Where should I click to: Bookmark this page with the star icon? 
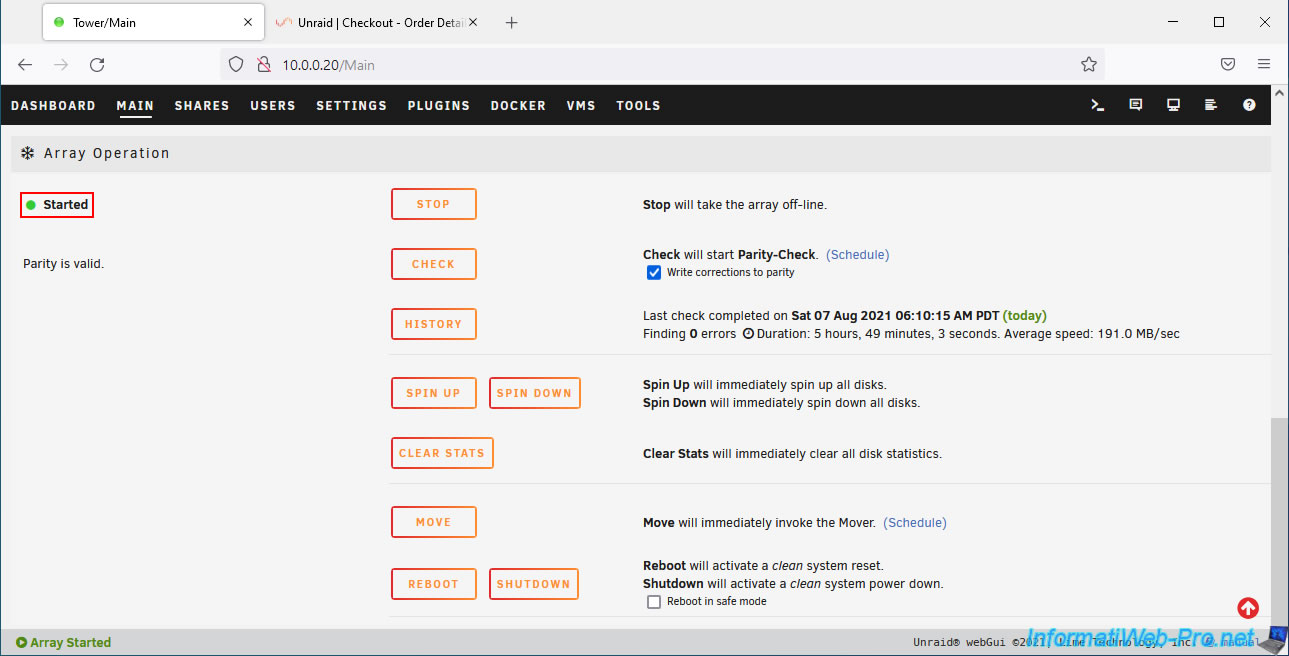tap(1089, 64)
